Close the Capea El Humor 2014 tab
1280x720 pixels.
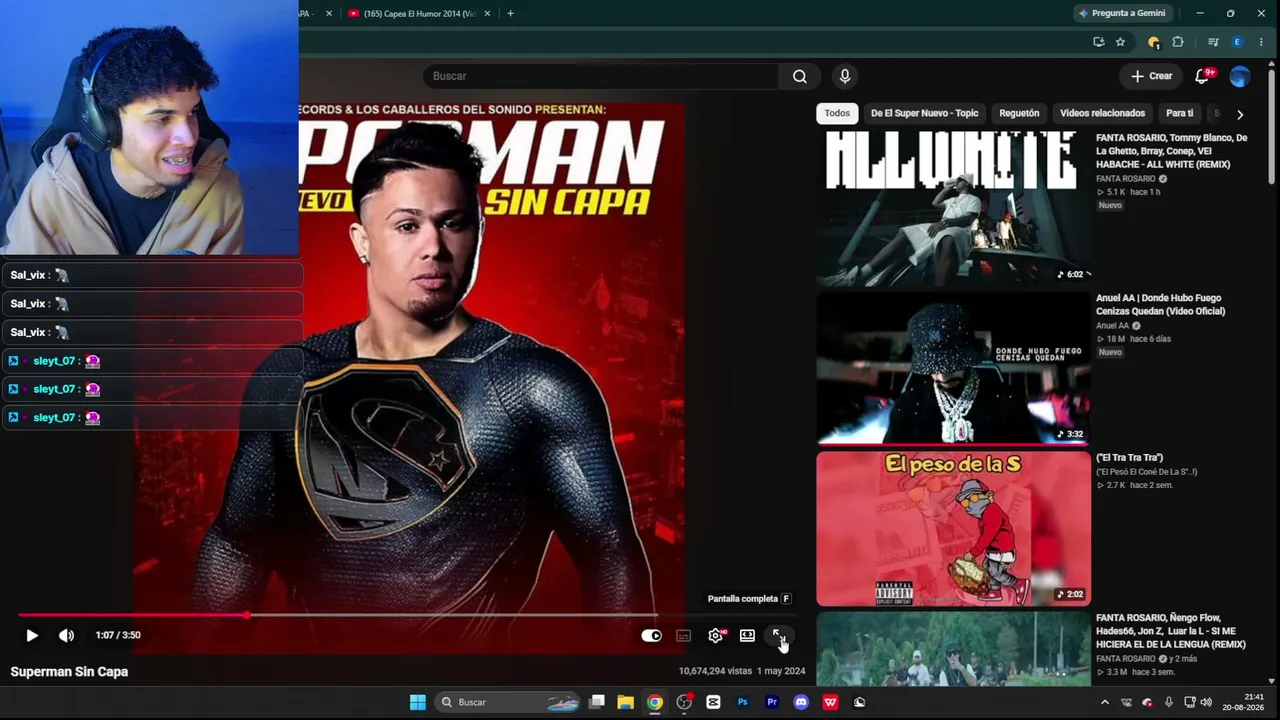[488, 13]
